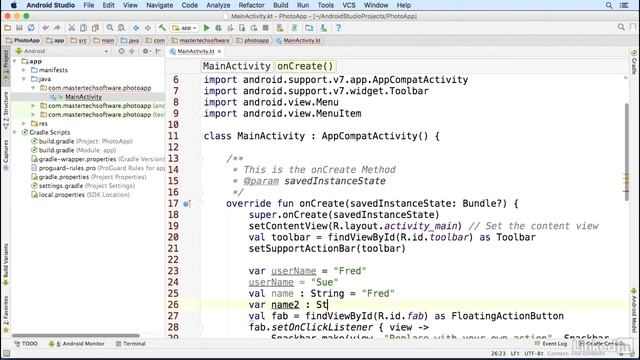Toggle the Gradle side panel
The image size is (640, 360).
coord(634,62)
